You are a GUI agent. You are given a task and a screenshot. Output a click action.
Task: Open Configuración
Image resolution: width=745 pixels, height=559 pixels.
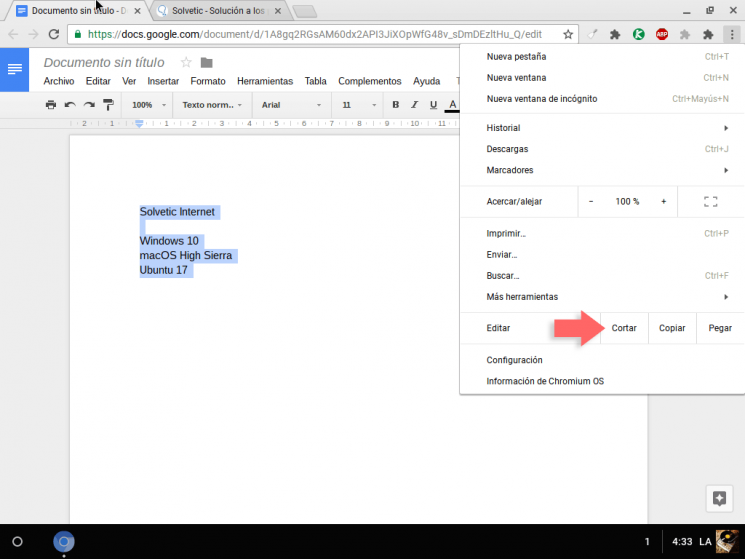pyautogui.click(x=602, y=360)
